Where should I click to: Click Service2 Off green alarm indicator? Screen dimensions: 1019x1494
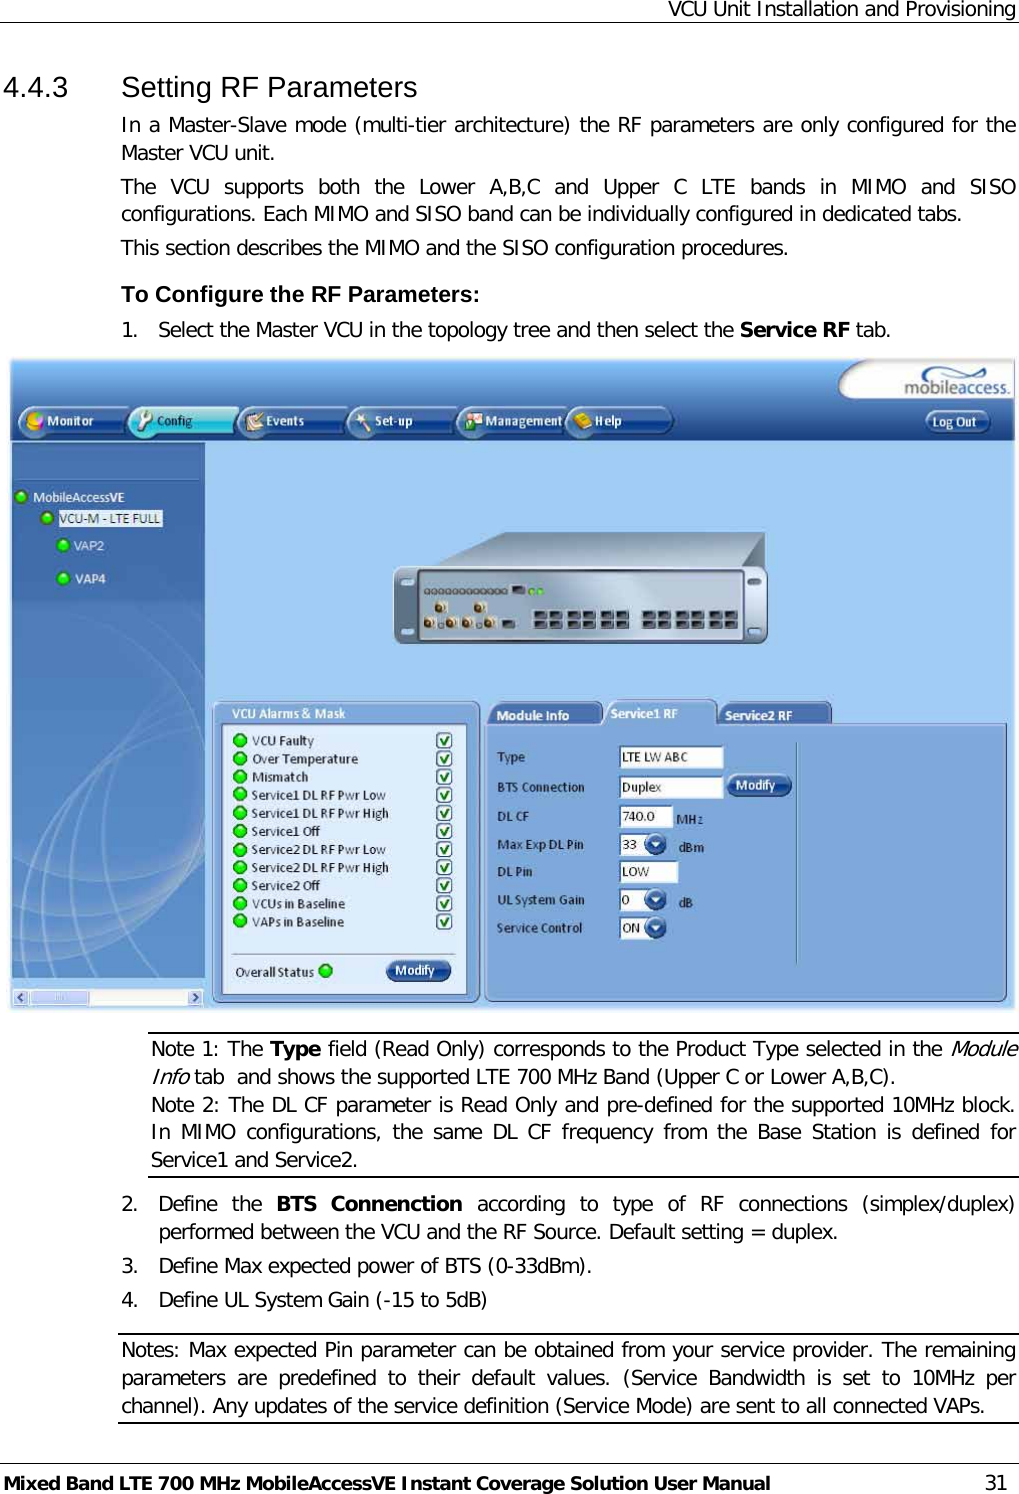pos(240,885)
